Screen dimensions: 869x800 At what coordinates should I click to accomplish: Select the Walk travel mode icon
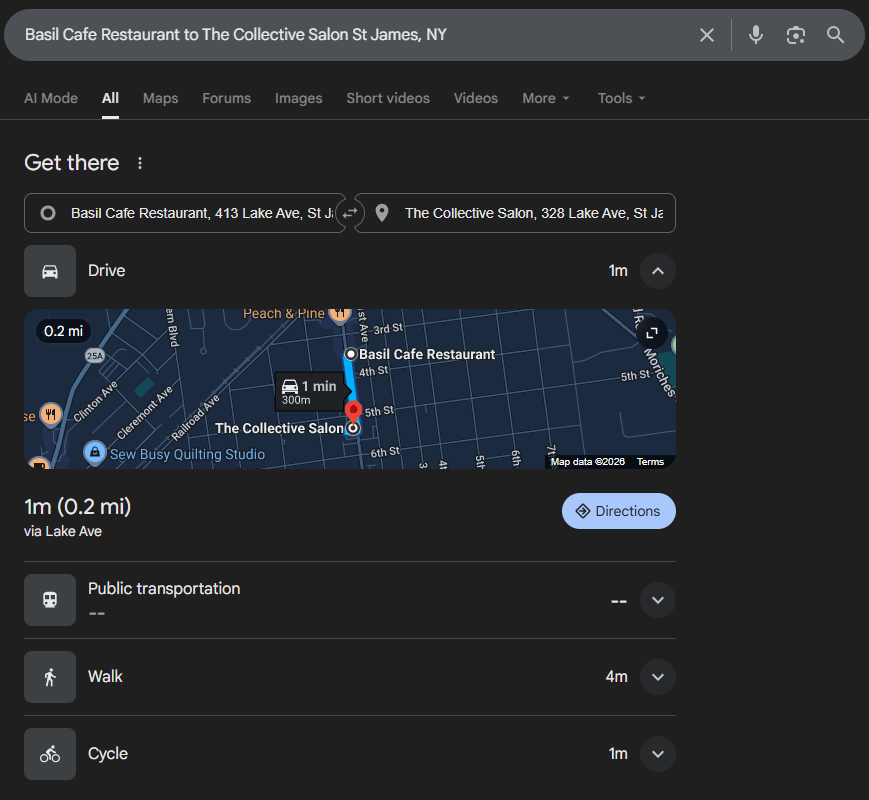50,677
